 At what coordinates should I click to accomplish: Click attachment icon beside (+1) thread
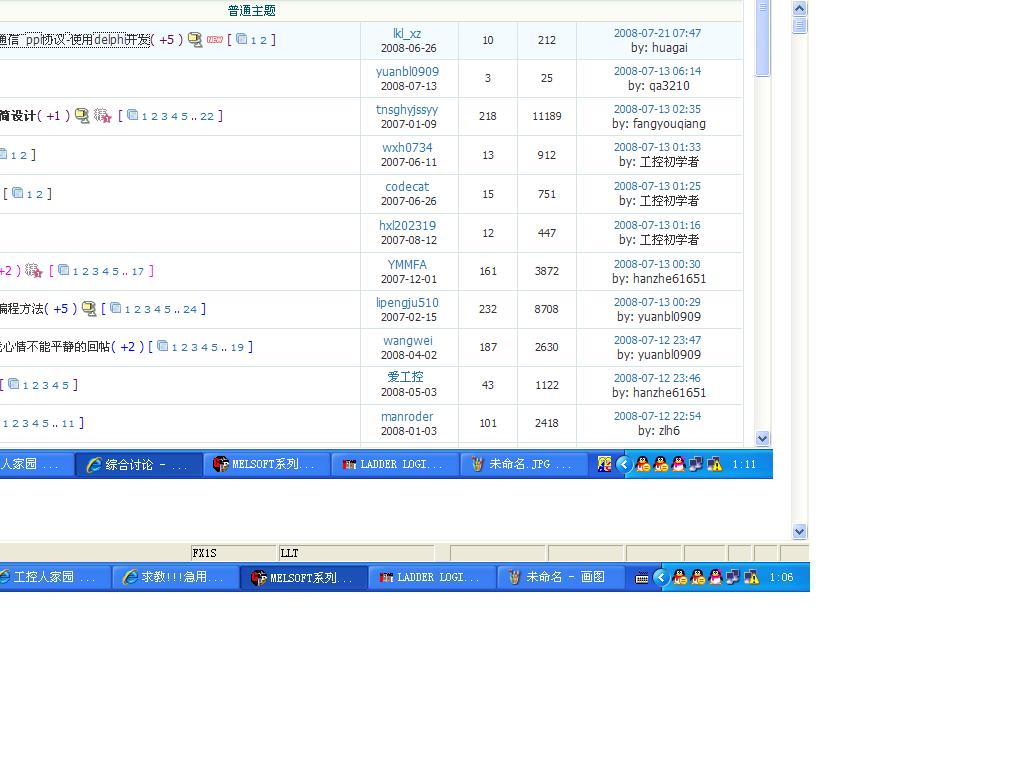pyautogui.click(x=82, y=116)
